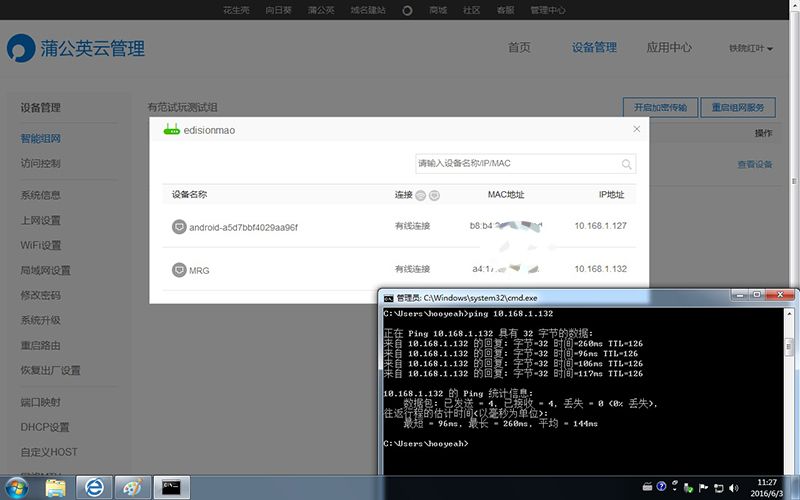Screen dimensions: 800x500
Task: Click the wireless connection filter icon
Action: click(x=434, y=195)
